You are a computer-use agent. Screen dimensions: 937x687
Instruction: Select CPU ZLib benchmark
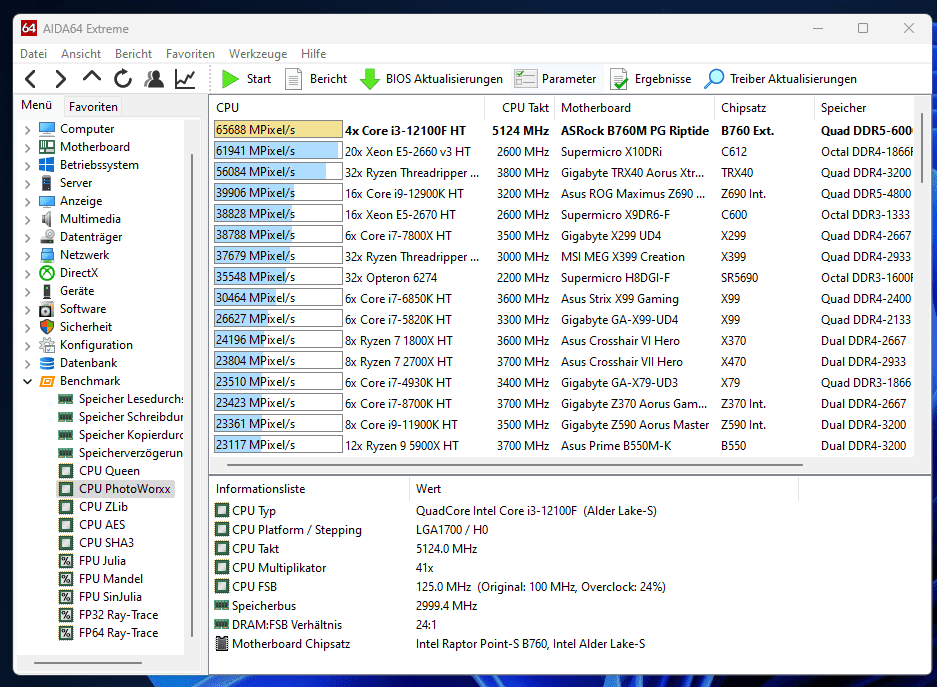pyautogui.click(x=103, y=507)
